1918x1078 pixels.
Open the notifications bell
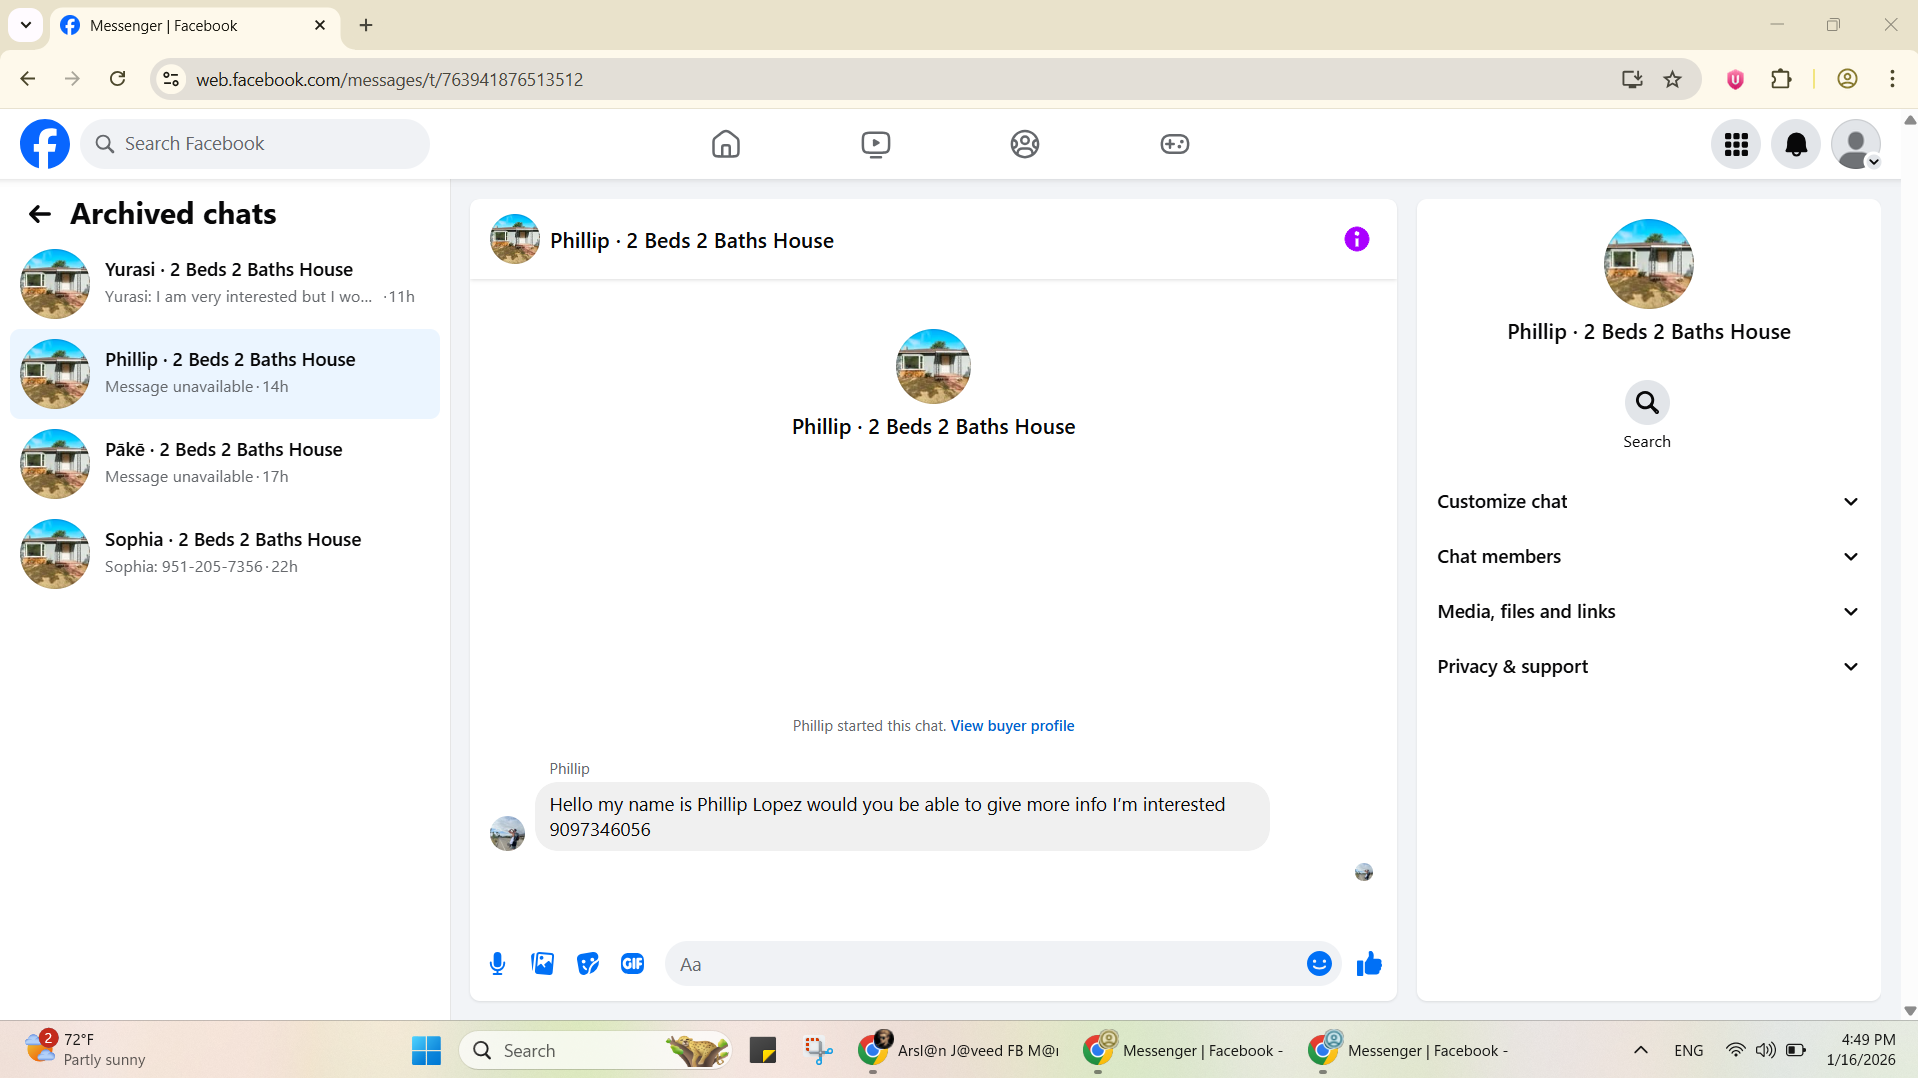click(x=1796, y=144)
